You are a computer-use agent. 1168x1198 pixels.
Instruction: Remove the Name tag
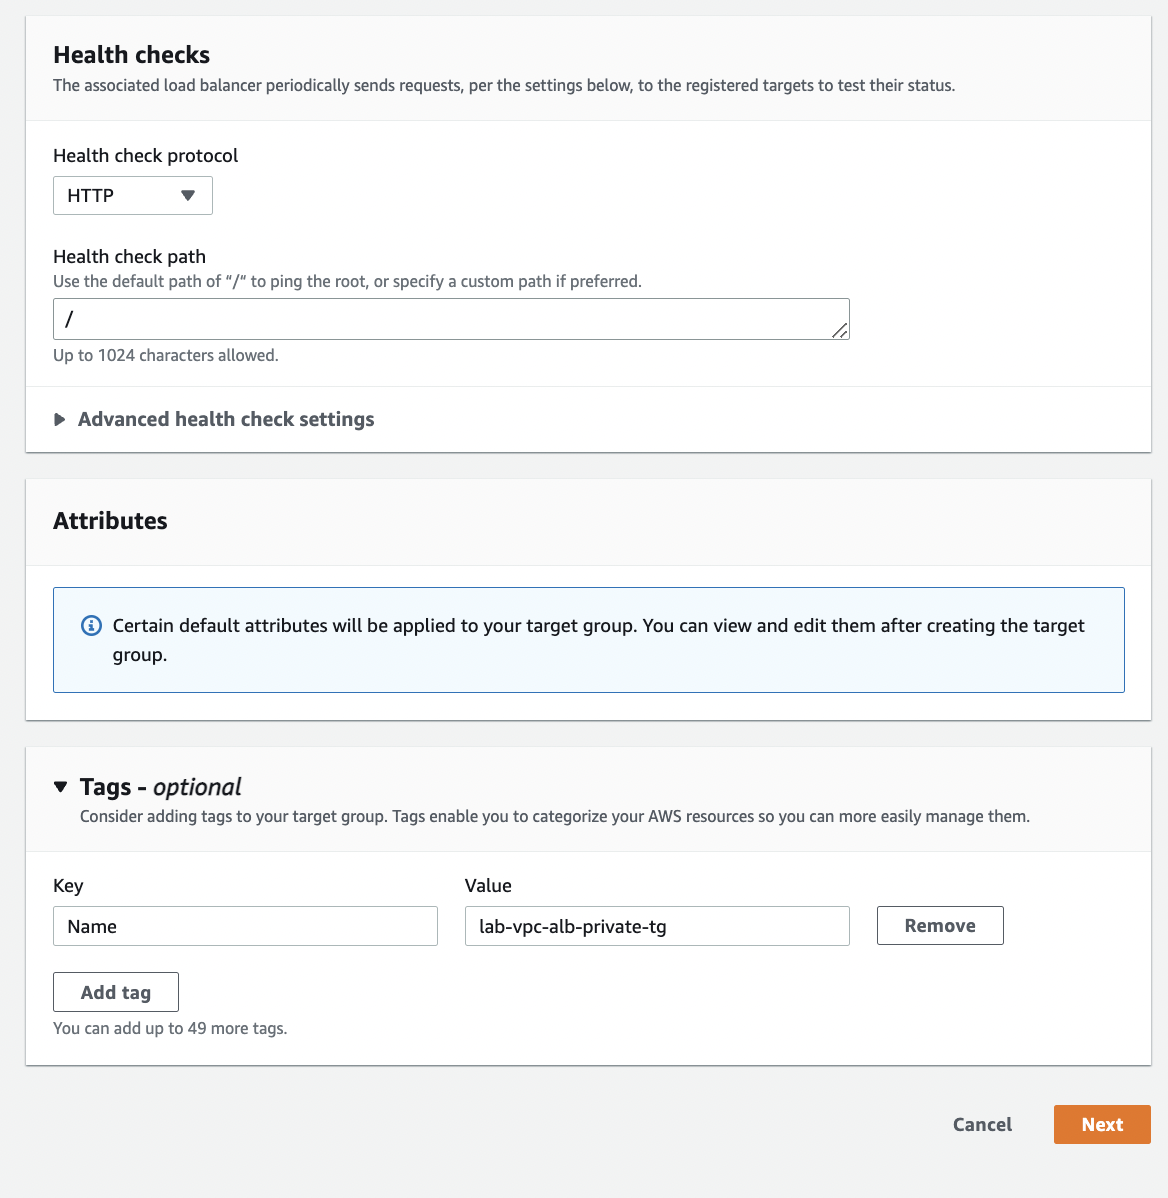(940, 925)
